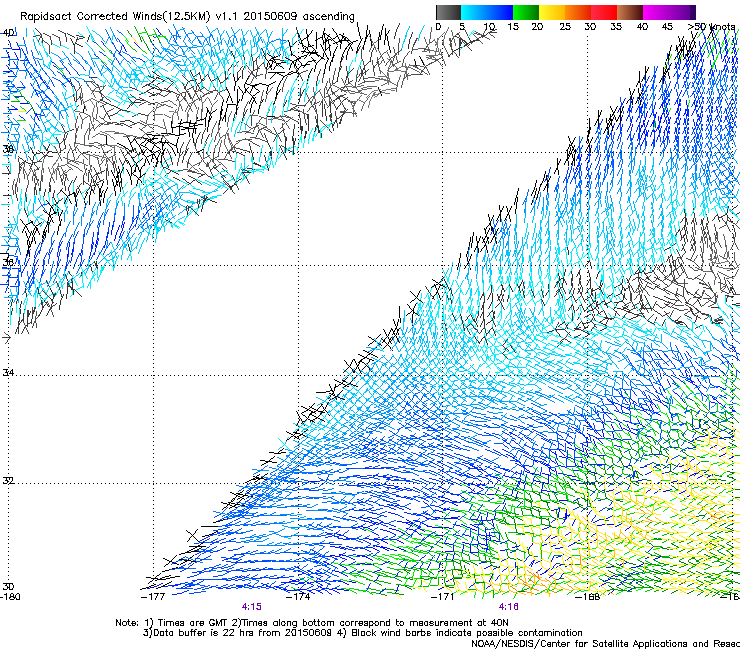Click the '30' latitude axis label

pos(8,587)
